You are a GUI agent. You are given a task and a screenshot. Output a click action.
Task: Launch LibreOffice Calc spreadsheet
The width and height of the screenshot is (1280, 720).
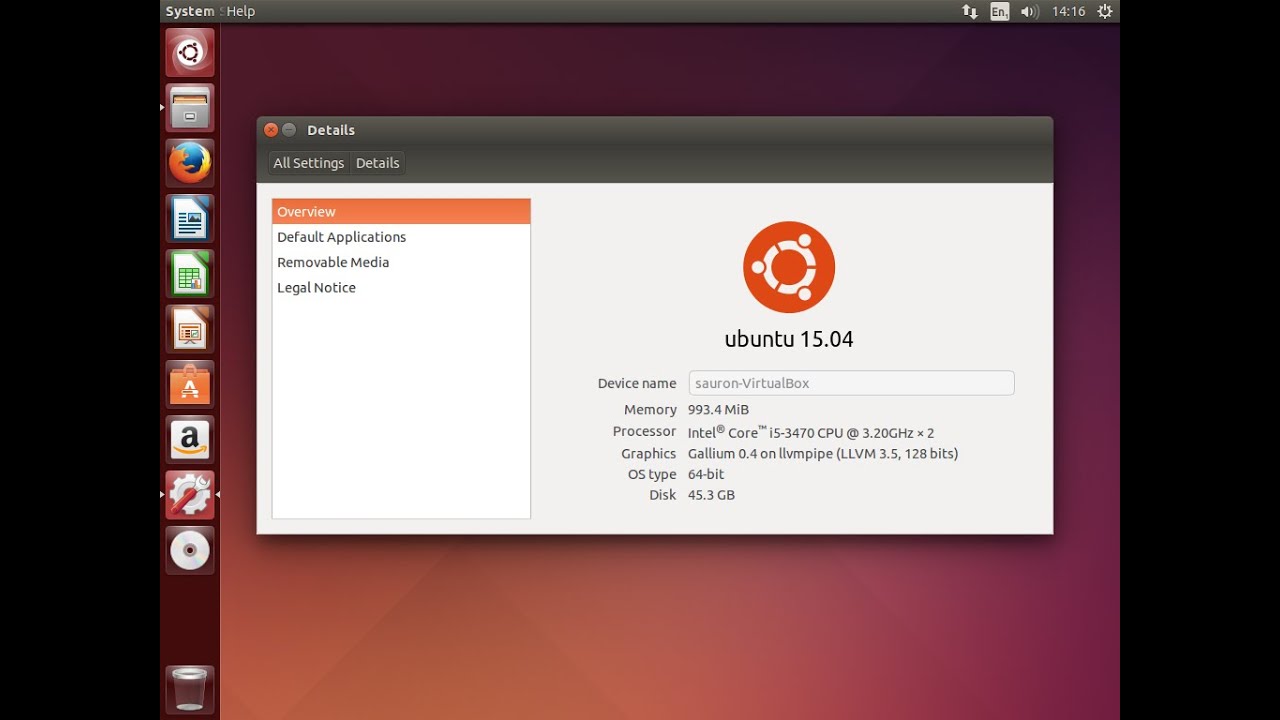[190, 273]
